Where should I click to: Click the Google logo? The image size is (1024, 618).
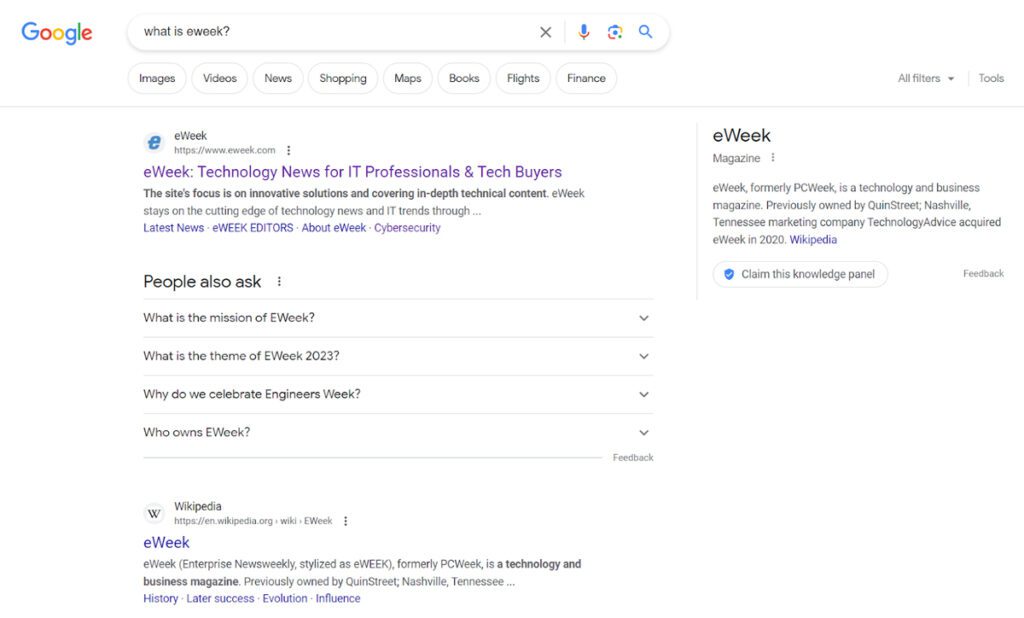57,32
